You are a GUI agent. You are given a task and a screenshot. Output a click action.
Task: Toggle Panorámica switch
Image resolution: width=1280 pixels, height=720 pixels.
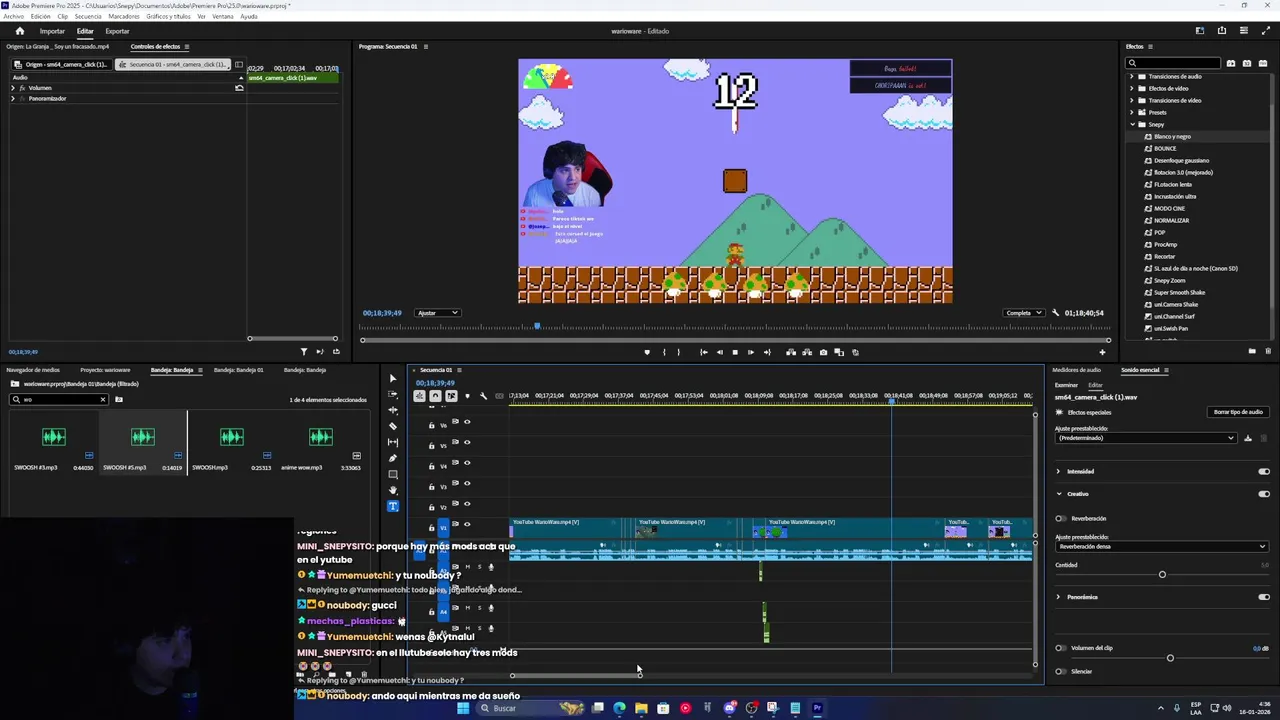1264,597
